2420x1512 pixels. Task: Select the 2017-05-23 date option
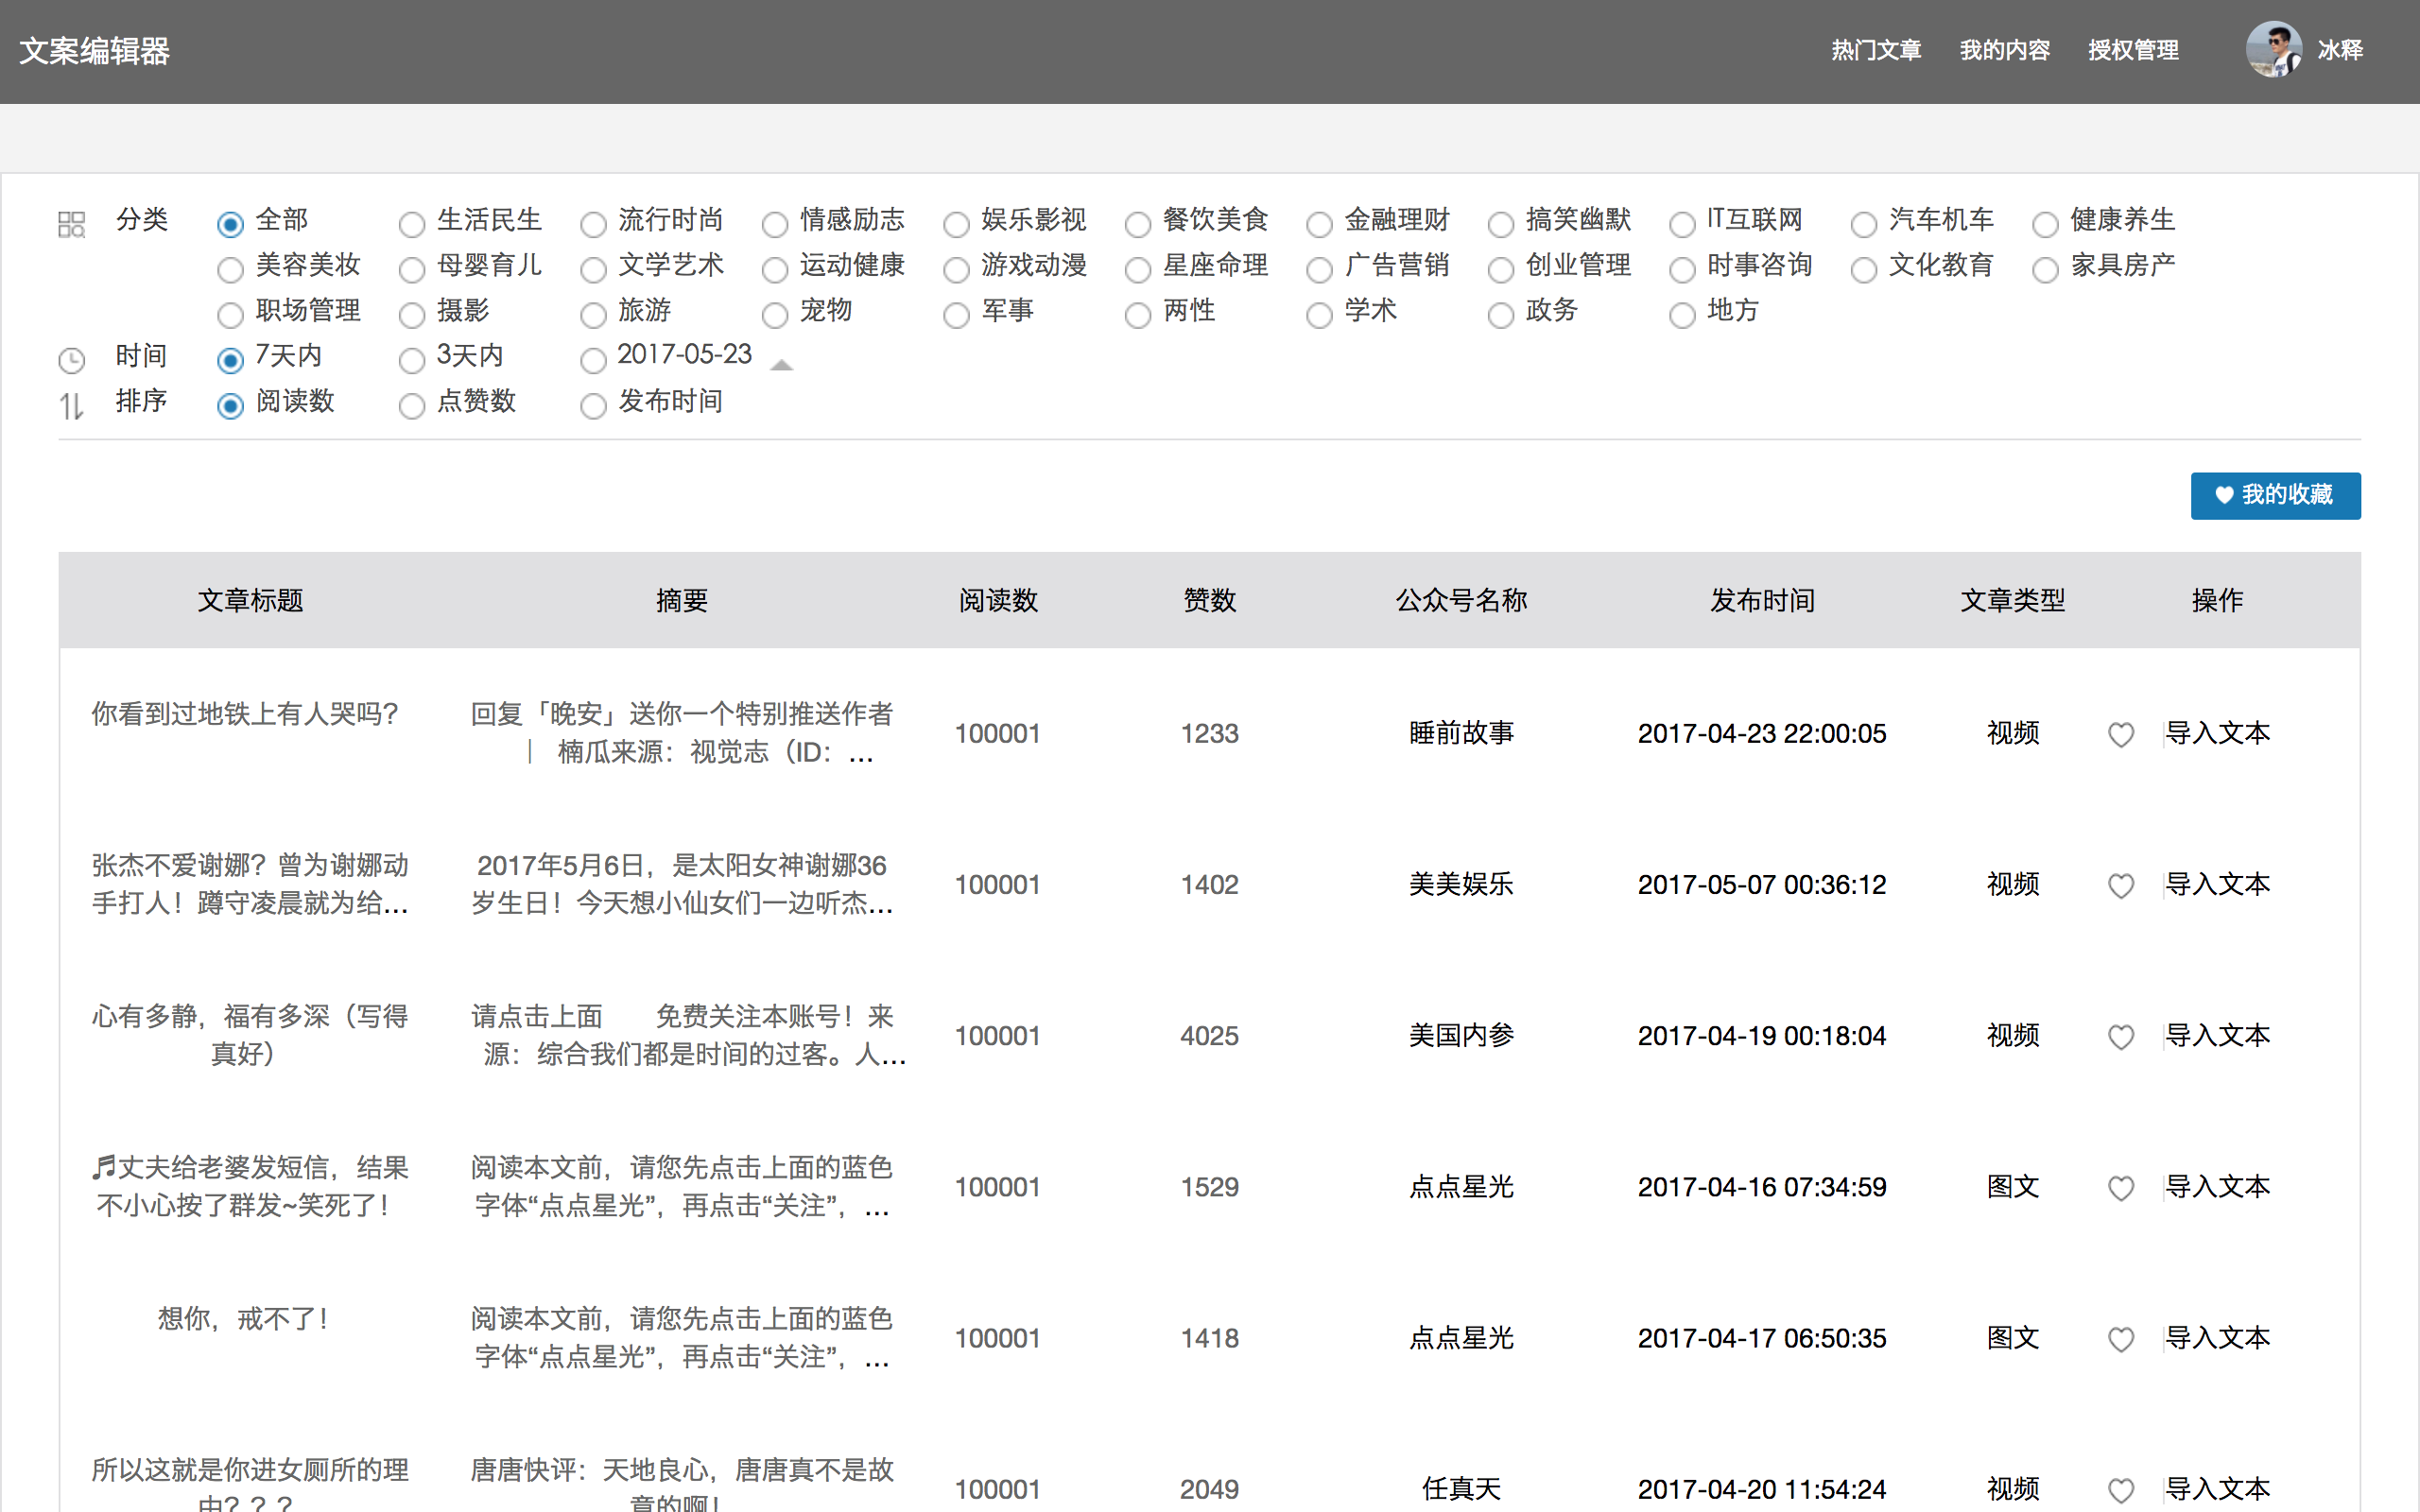[x=594, y=360]
